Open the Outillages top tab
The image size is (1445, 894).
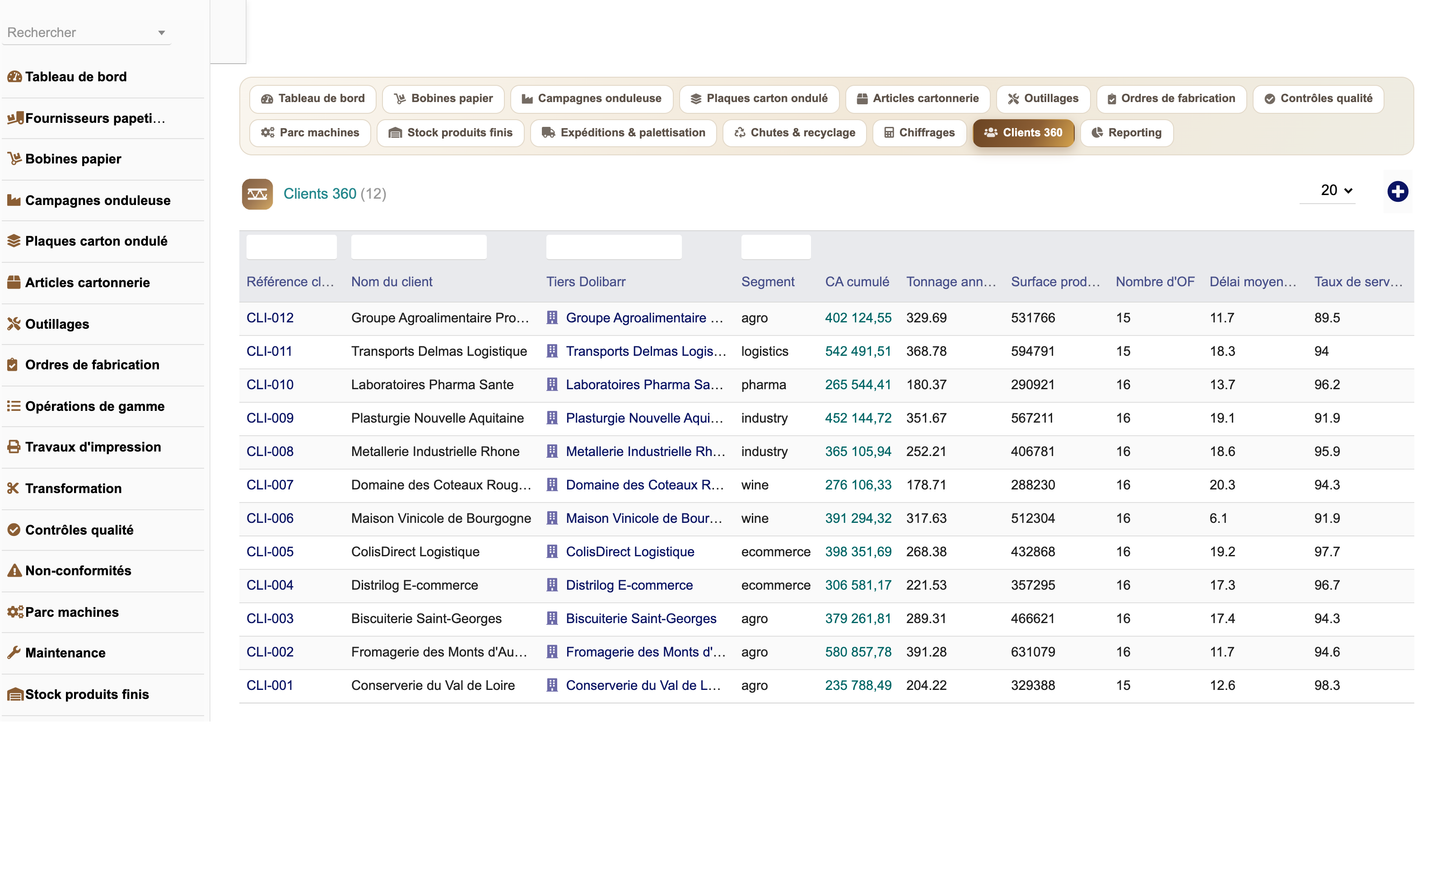1043,99
